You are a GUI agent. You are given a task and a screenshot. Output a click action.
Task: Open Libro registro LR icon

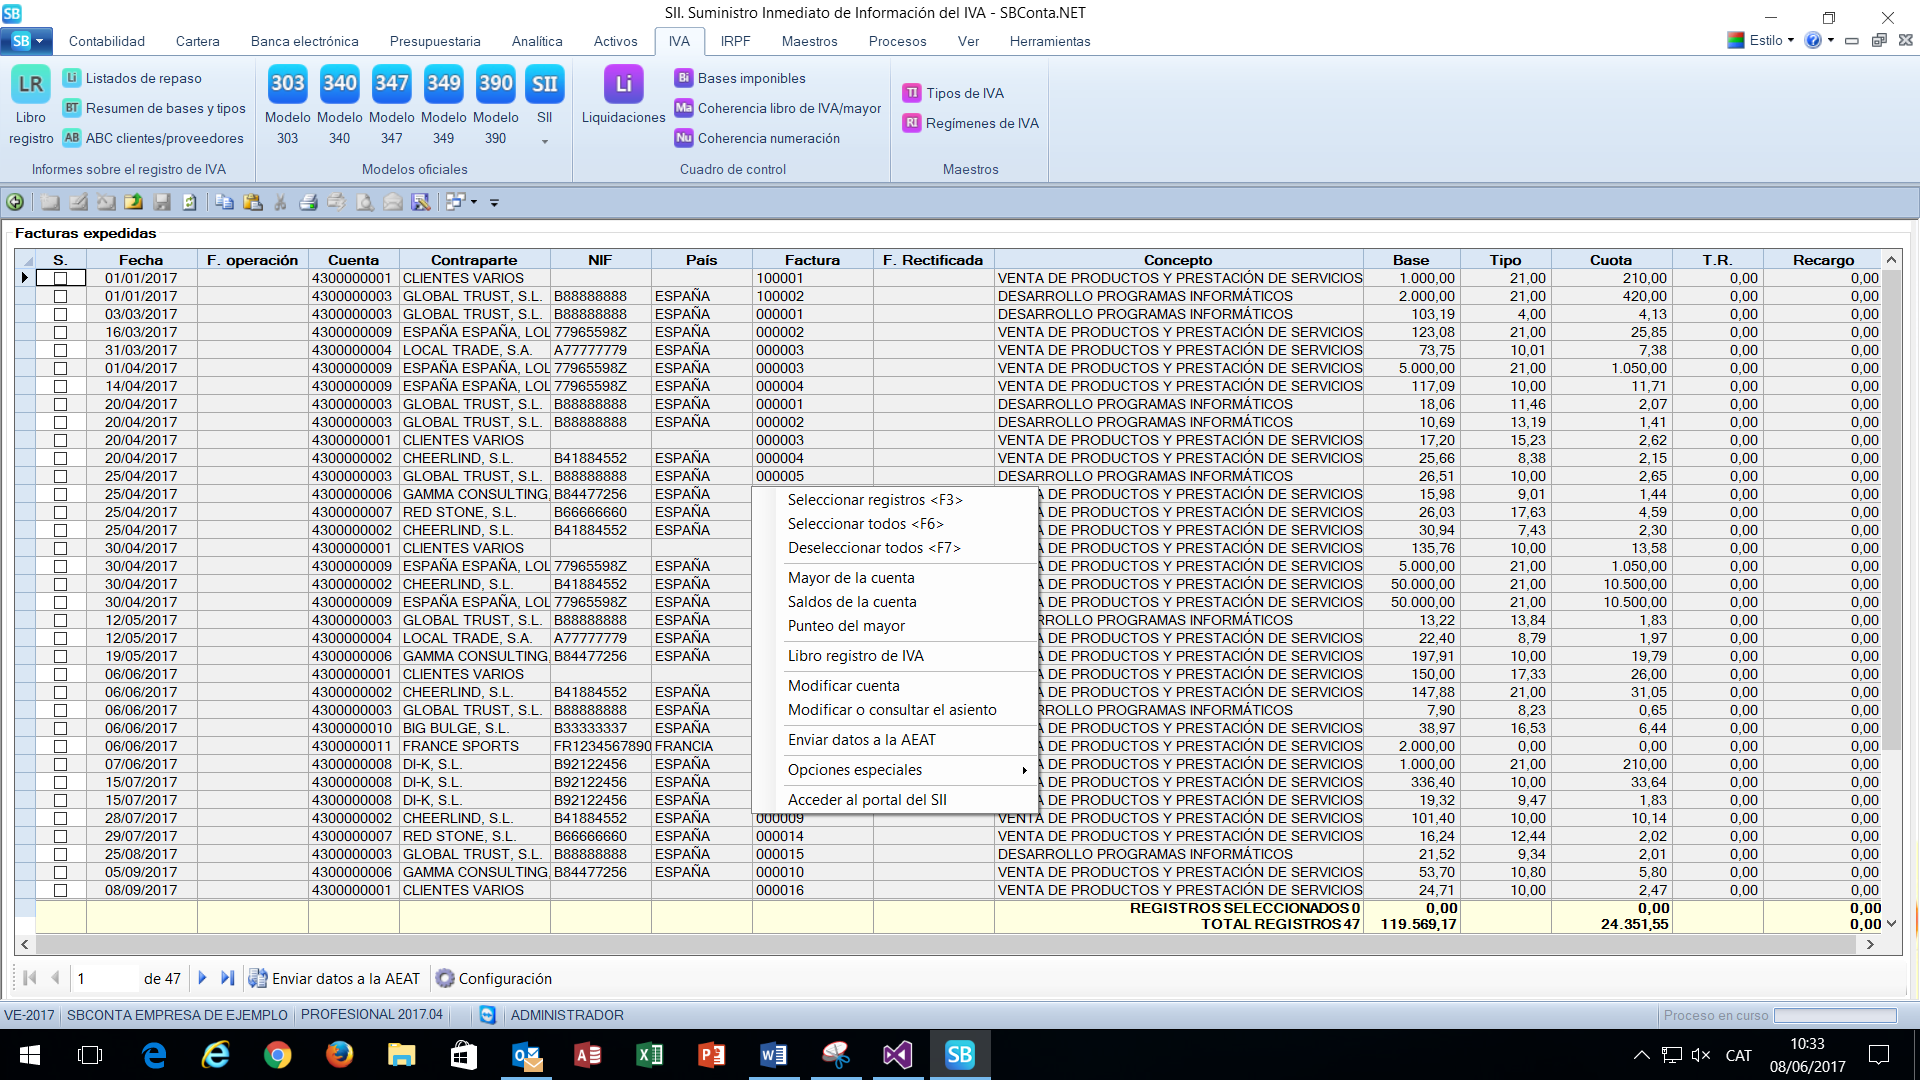tap(31, 84)
